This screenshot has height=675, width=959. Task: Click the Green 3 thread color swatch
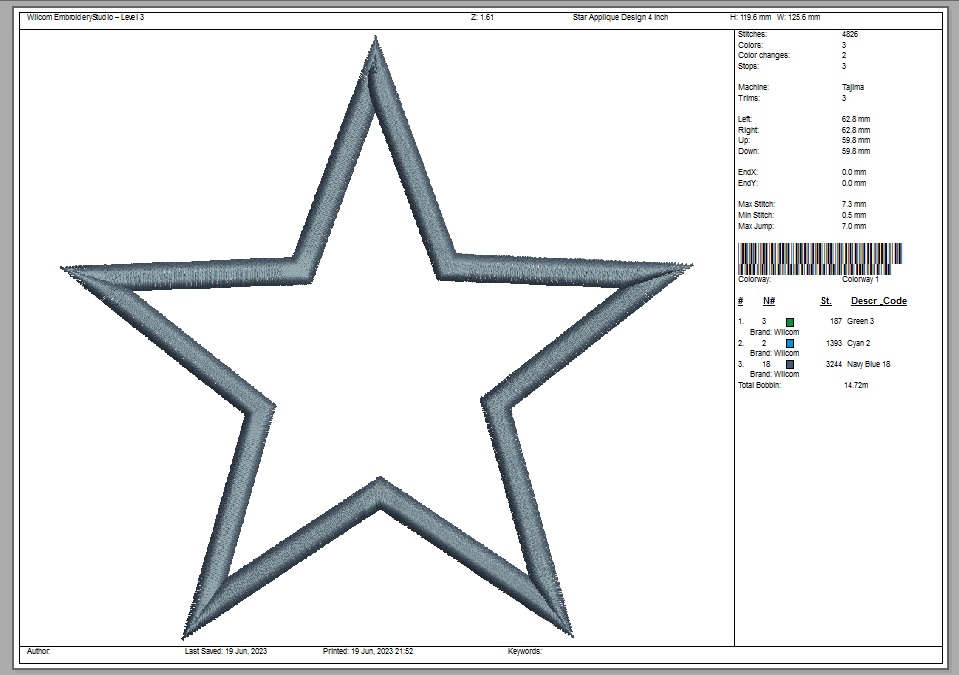[790, 322]
